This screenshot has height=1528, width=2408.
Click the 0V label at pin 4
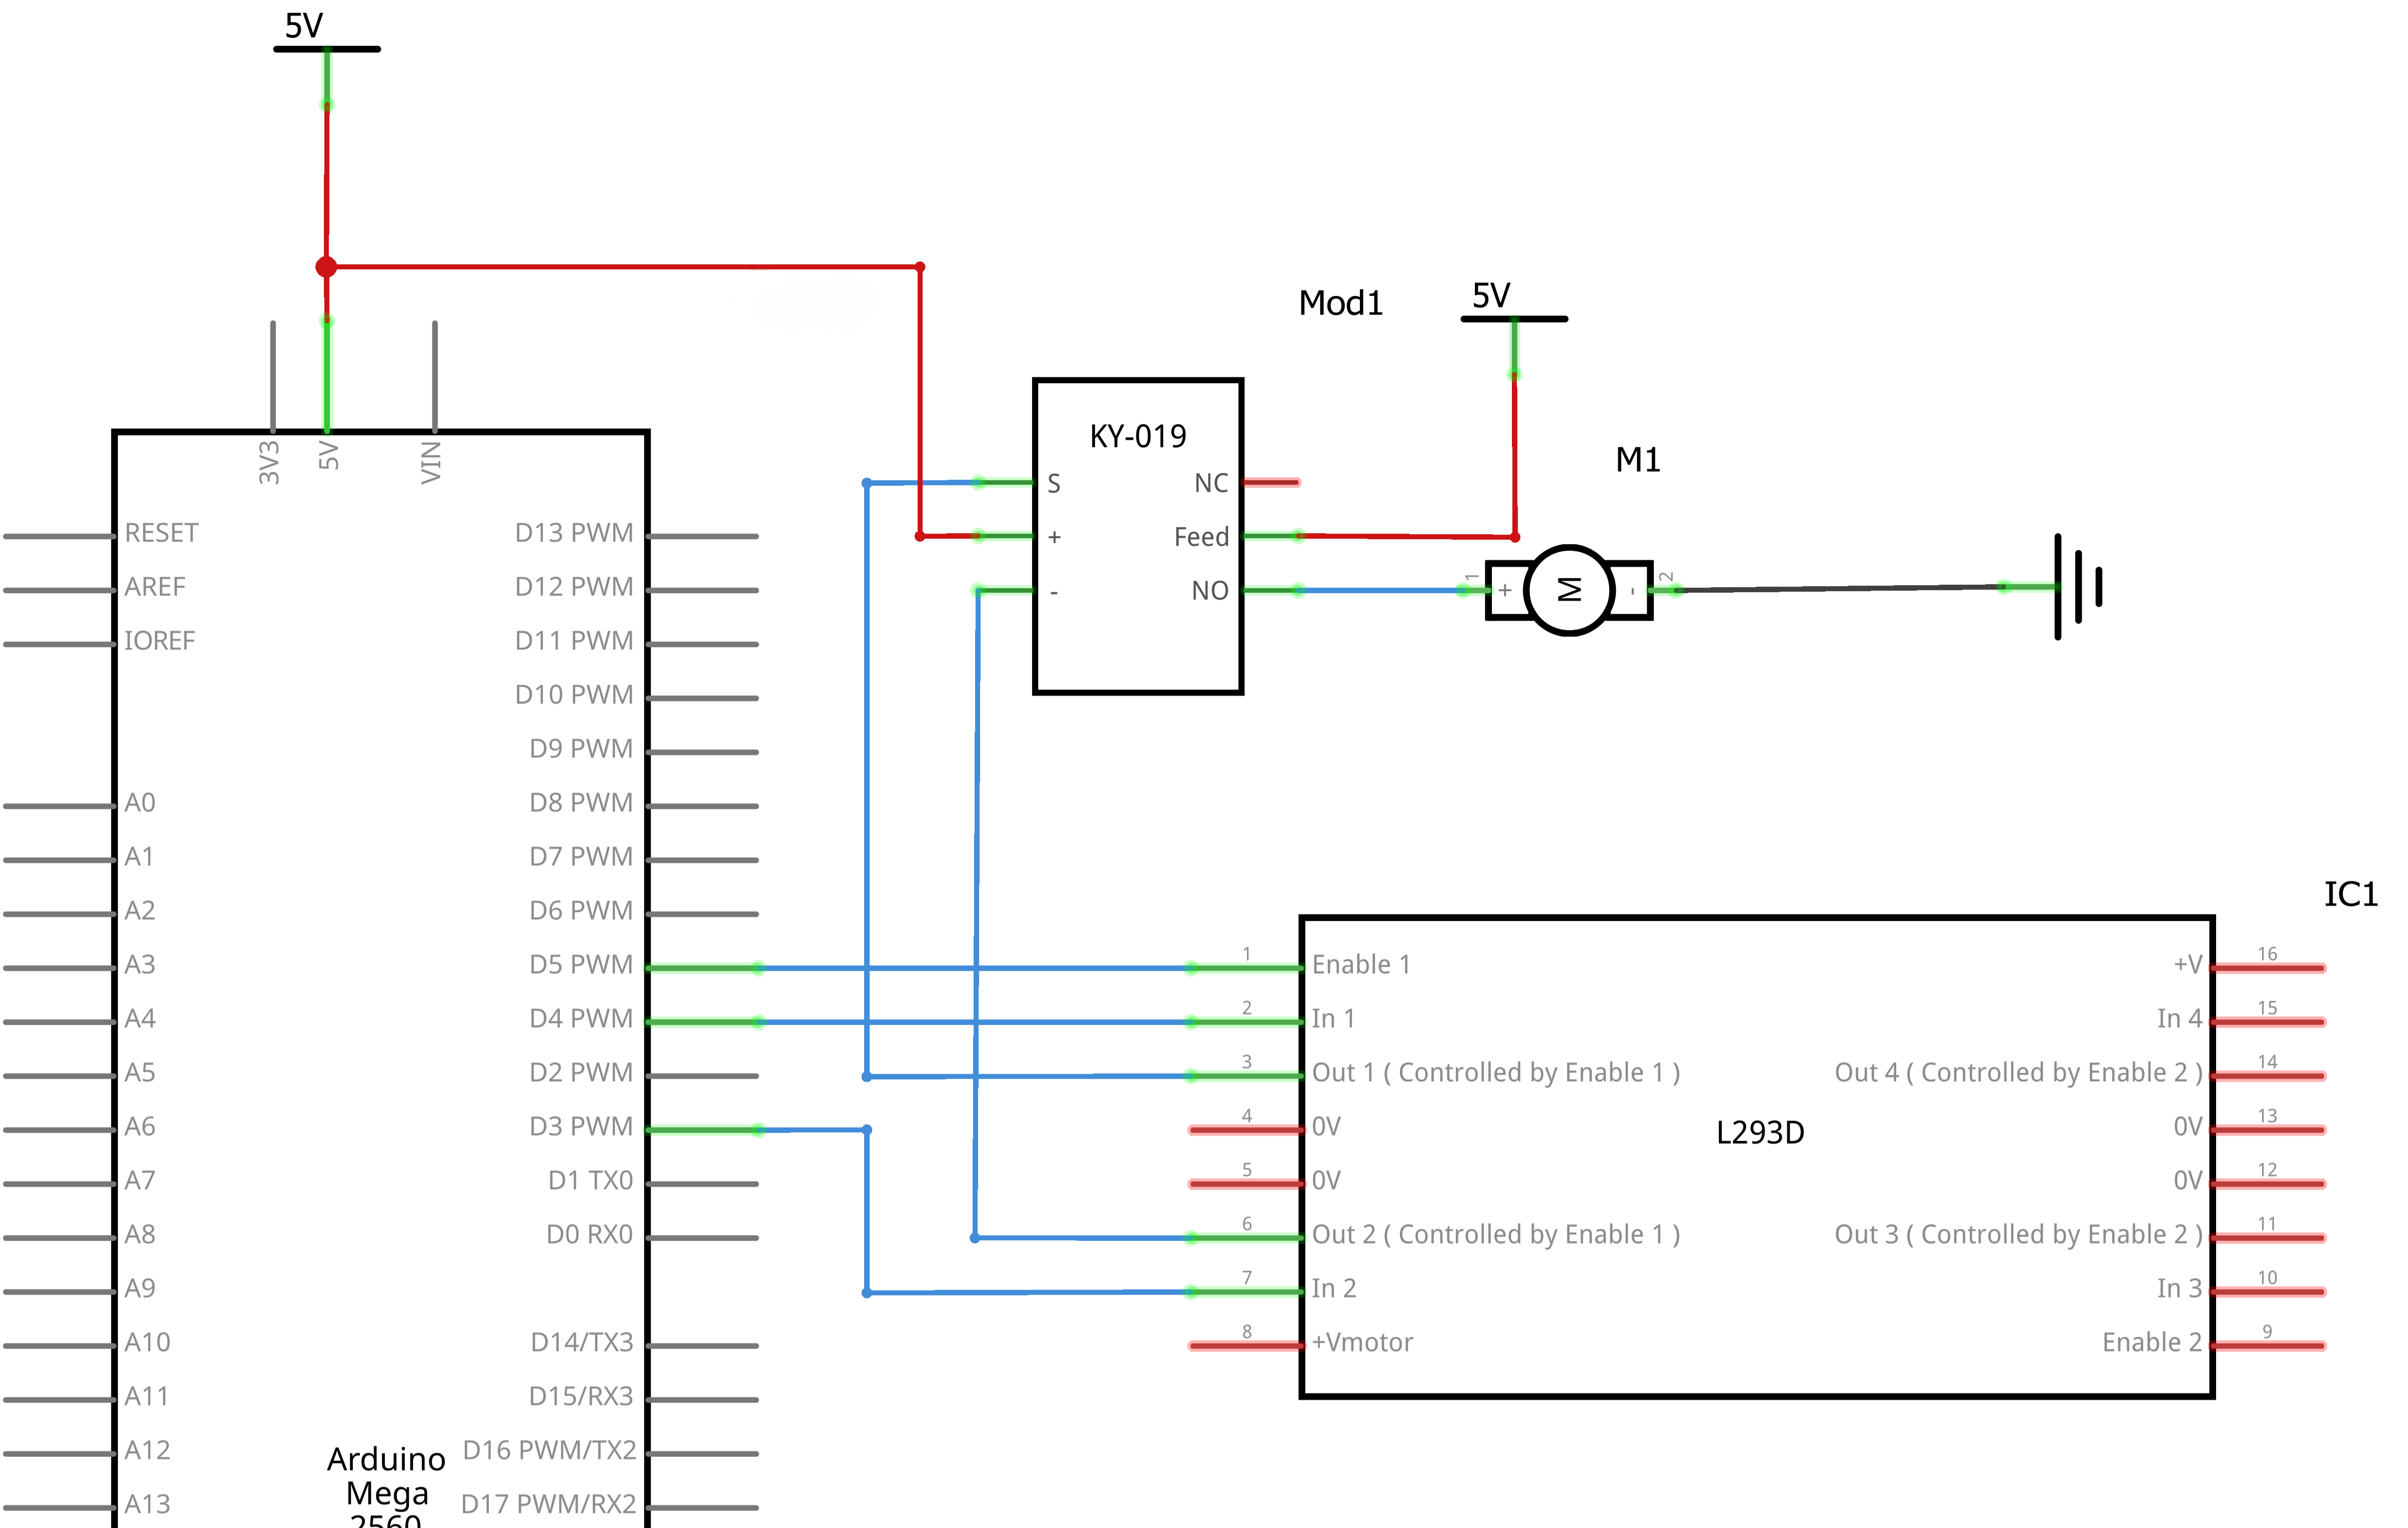1326,1127
